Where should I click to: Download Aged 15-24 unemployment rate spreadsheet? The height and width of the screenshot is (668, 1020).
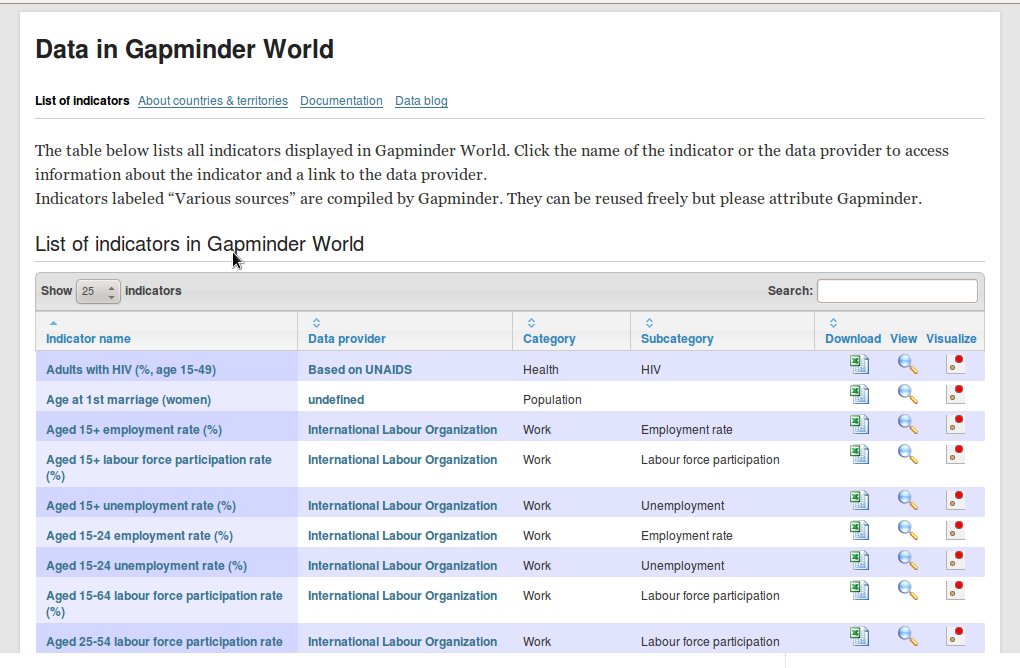pos(859,561)
